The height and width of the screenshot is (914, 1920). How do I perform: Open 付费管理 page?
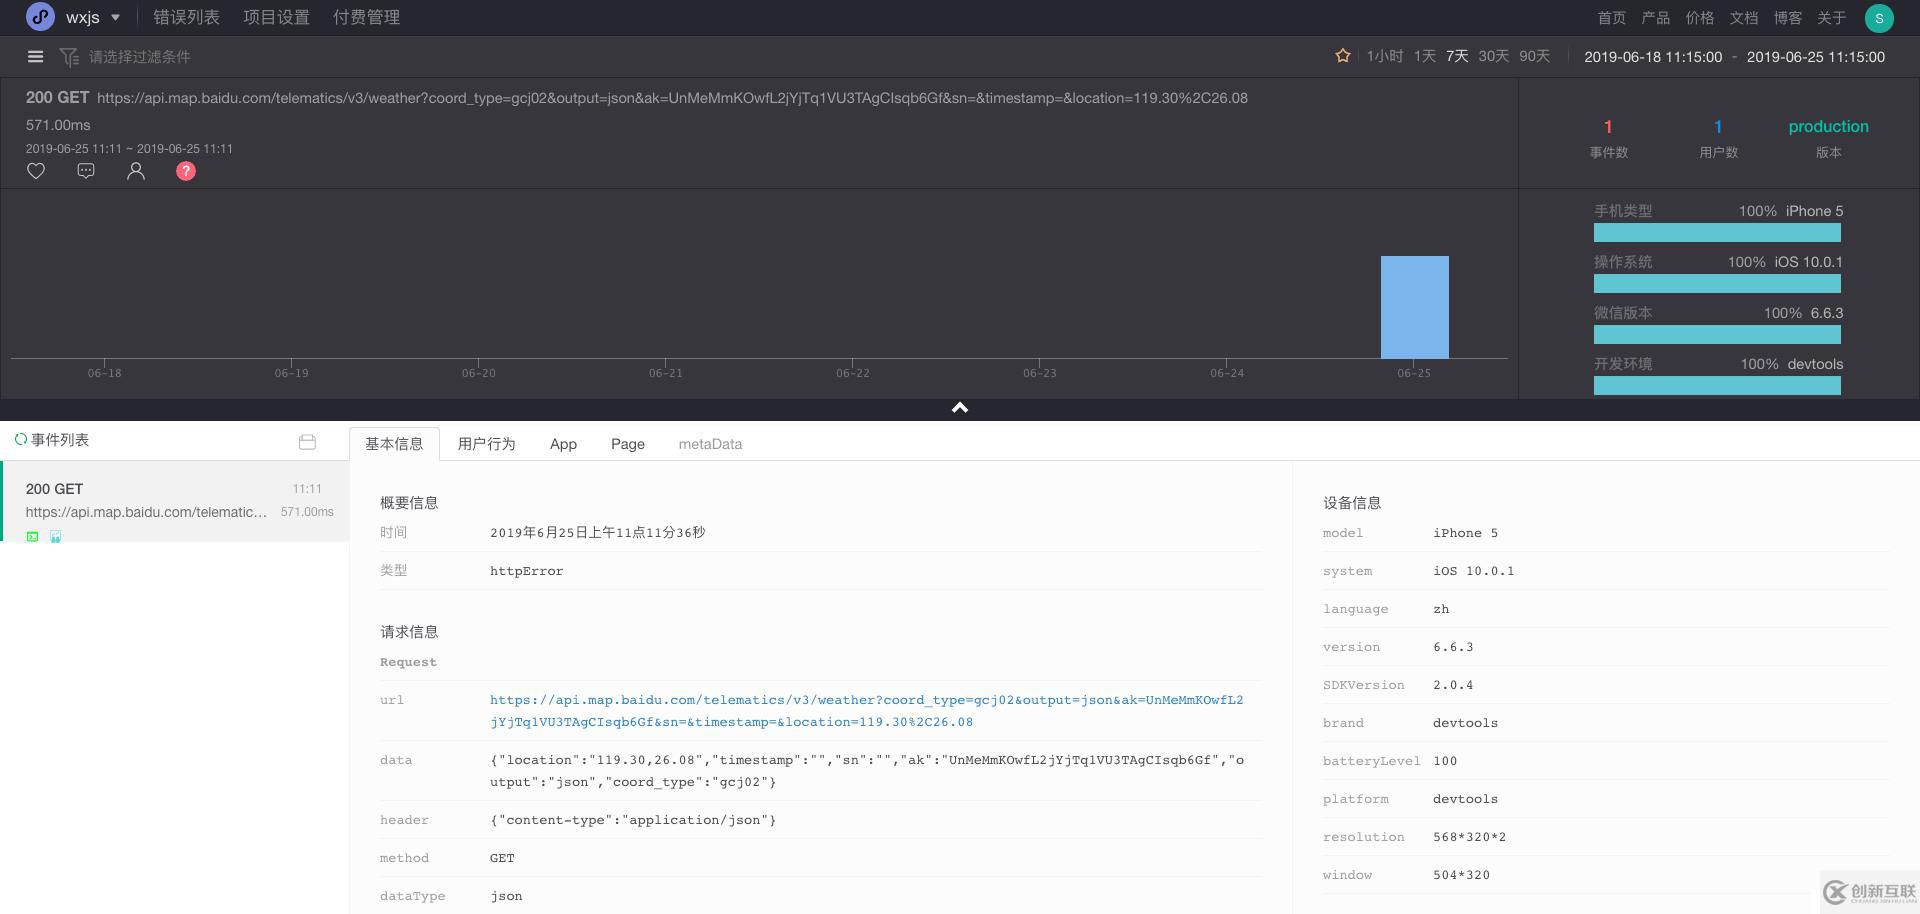pyautogui.click(x=366, y=17)
